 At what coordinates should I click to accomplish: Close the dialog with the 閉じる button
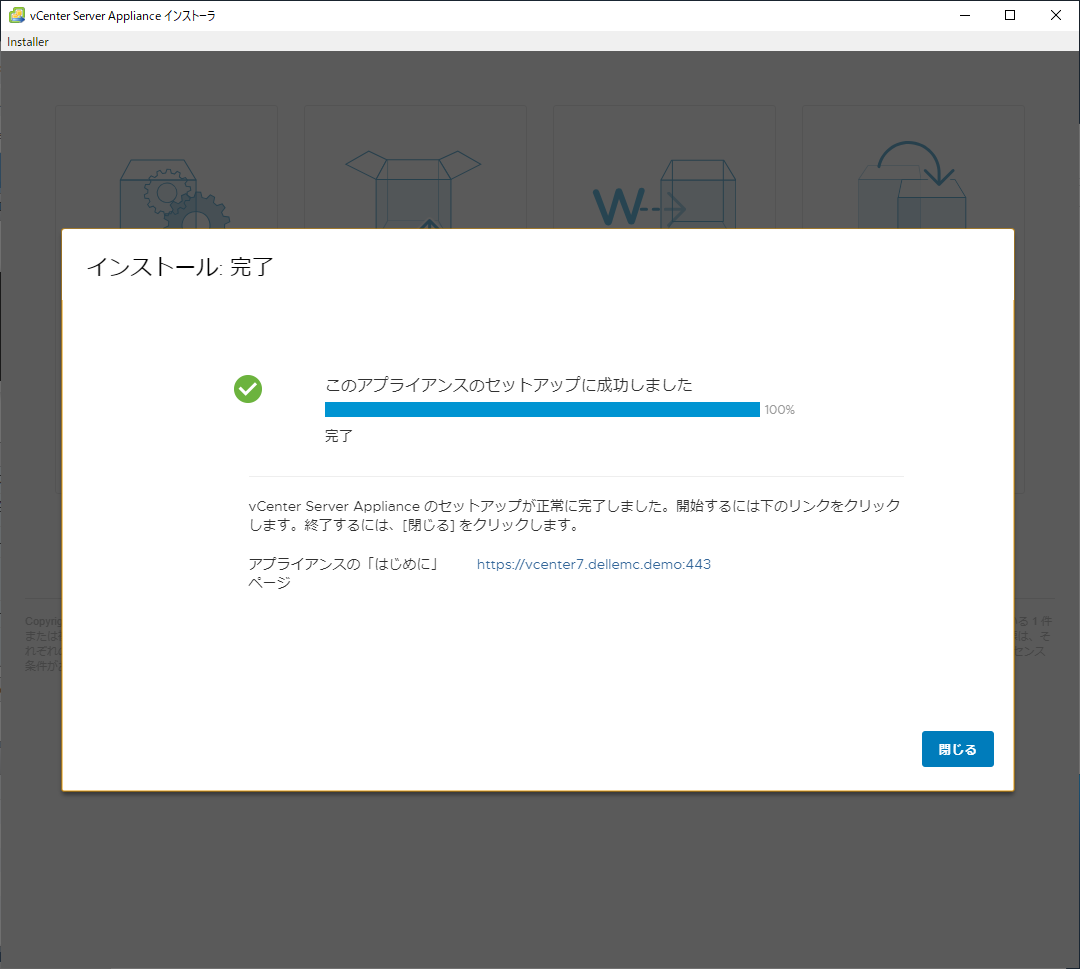point(957,749)
